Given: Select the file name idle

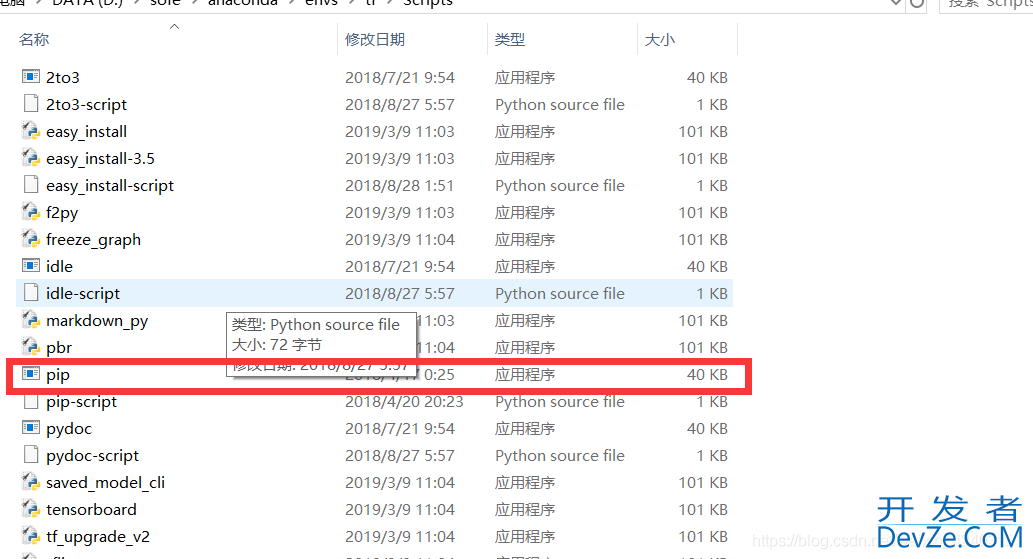Looking at the screenshot, I should pos(59,267).
